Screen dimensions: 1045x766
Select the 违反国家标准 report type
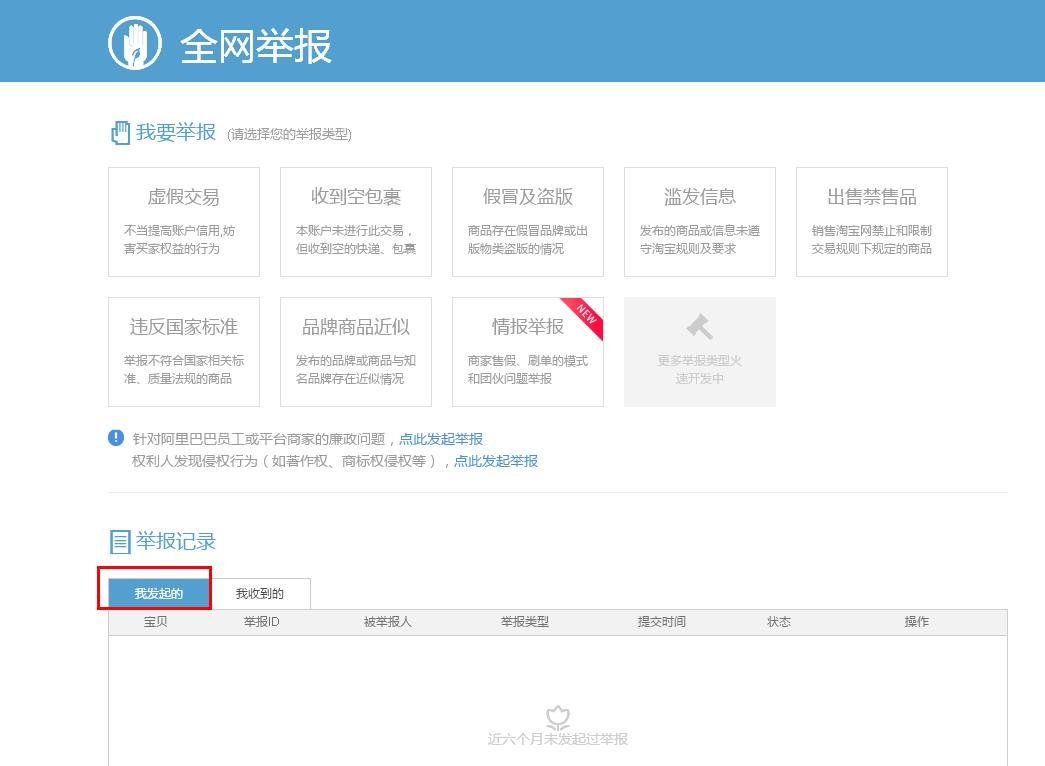click(x=184, y=351)
